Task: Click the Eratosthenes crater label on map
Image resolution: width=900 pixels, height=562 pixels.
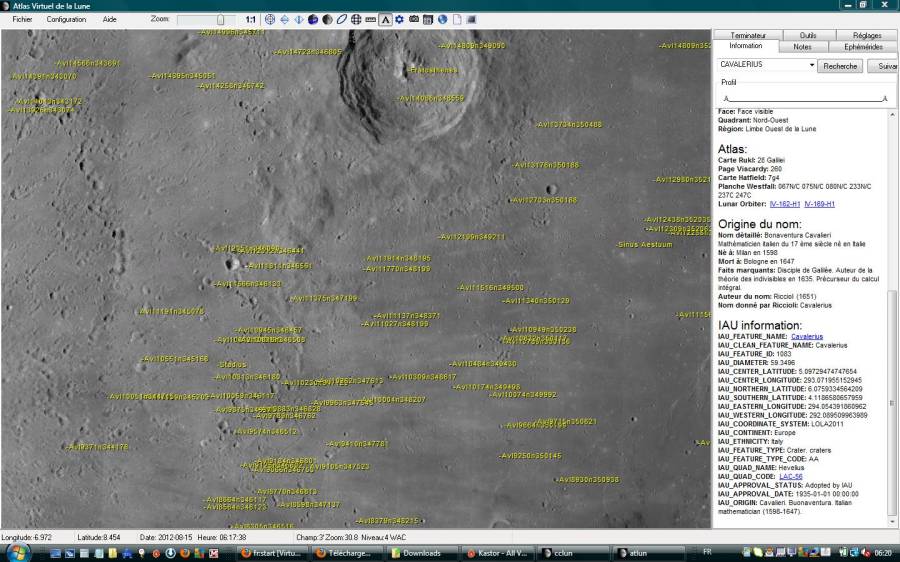Action: click(x=433, y=70)
